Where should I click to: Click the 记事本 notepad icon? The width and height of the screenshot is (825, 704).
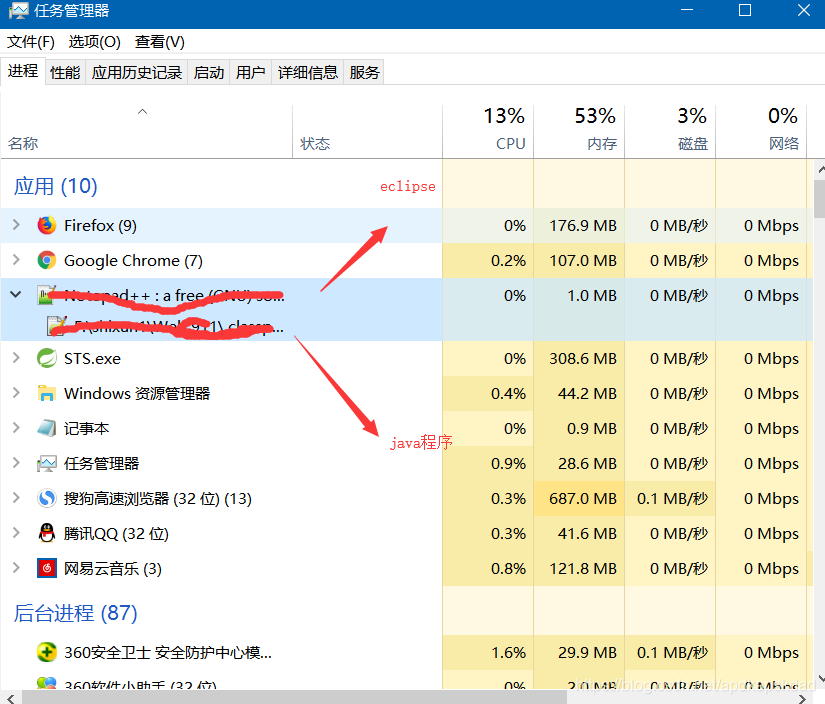(x=46, y=428)
